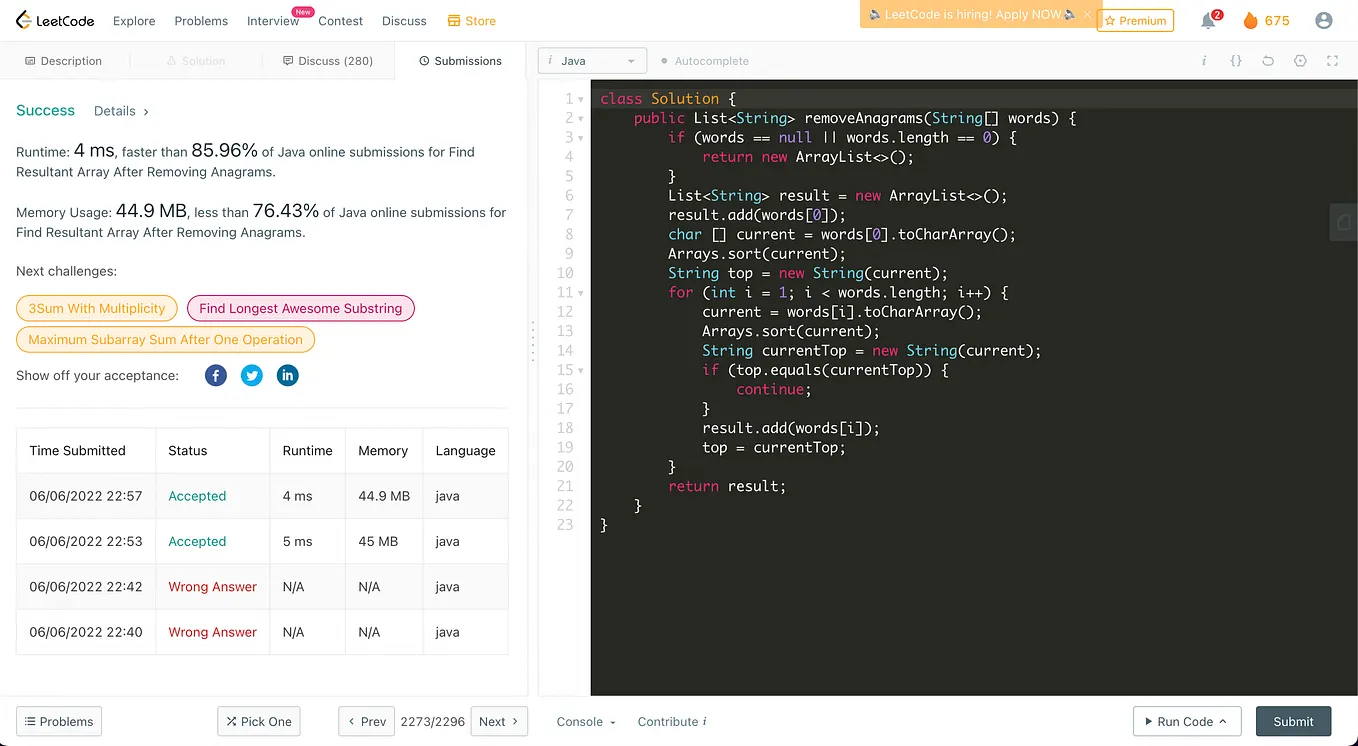Open the Discuss (280) tab
The height and width of the screenshot is (746, 1358).
click(328, 61)
